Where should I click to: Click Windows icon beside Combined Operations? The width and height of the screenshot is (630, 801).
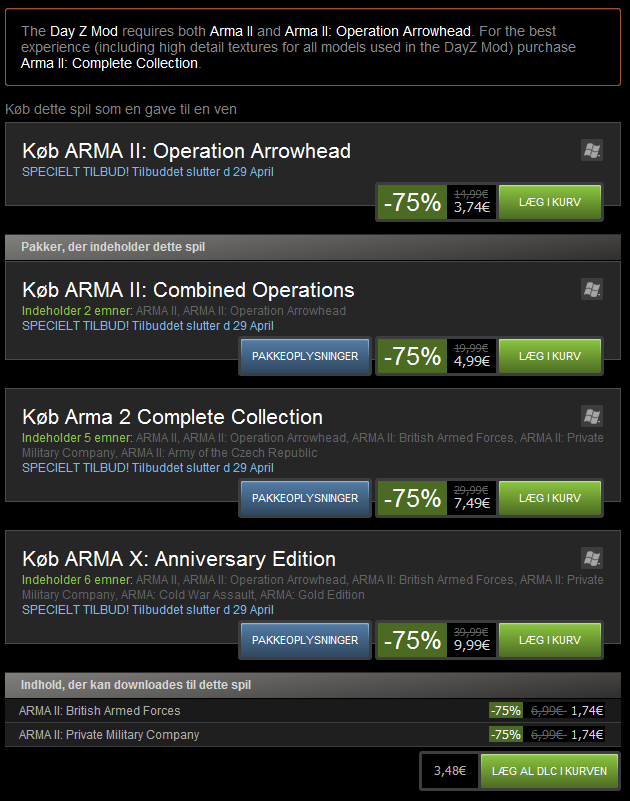coord(592,289)
